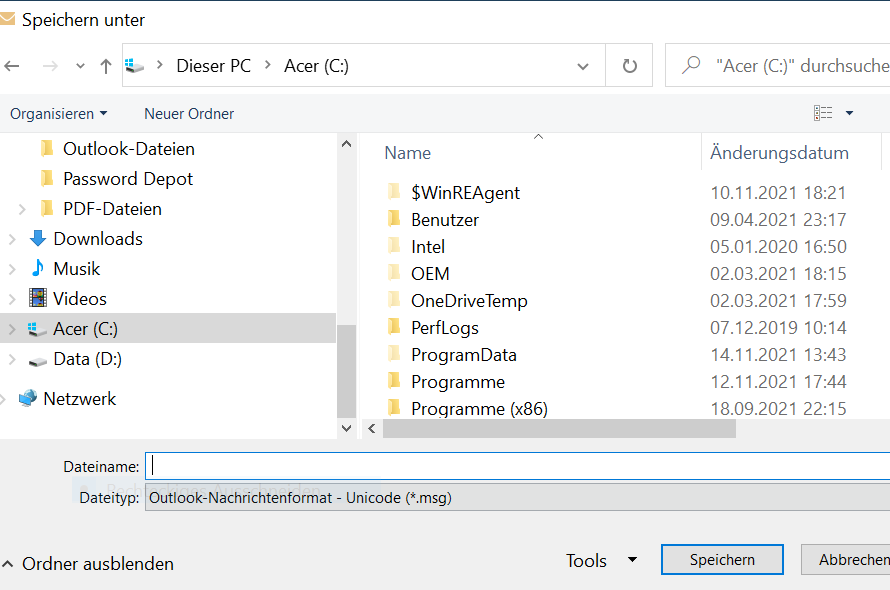
Task: Expand the Data (D:) drive tree
Action: [12, 359]
